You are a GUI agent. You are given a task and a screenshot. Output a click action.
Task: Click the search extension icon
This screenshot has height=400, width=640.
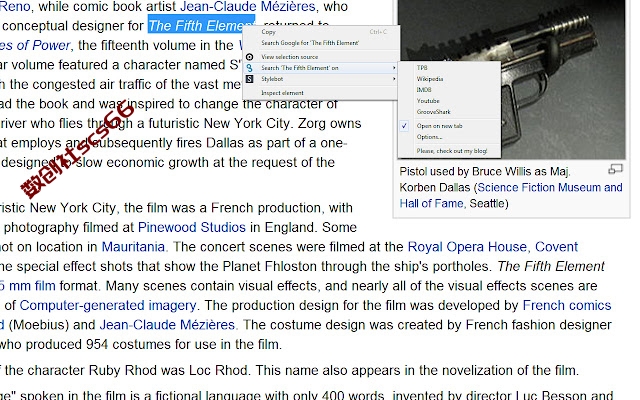pyautogui.click(x=249, y=68)
